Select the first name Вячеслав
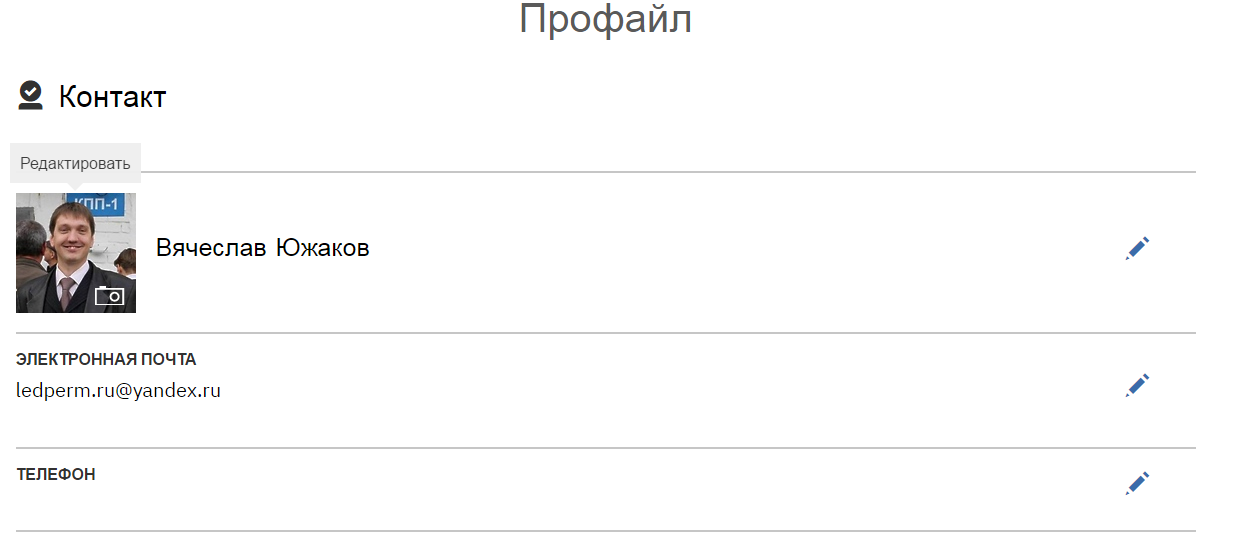This screenshot has height=544, width=1233. click(209, 248)
